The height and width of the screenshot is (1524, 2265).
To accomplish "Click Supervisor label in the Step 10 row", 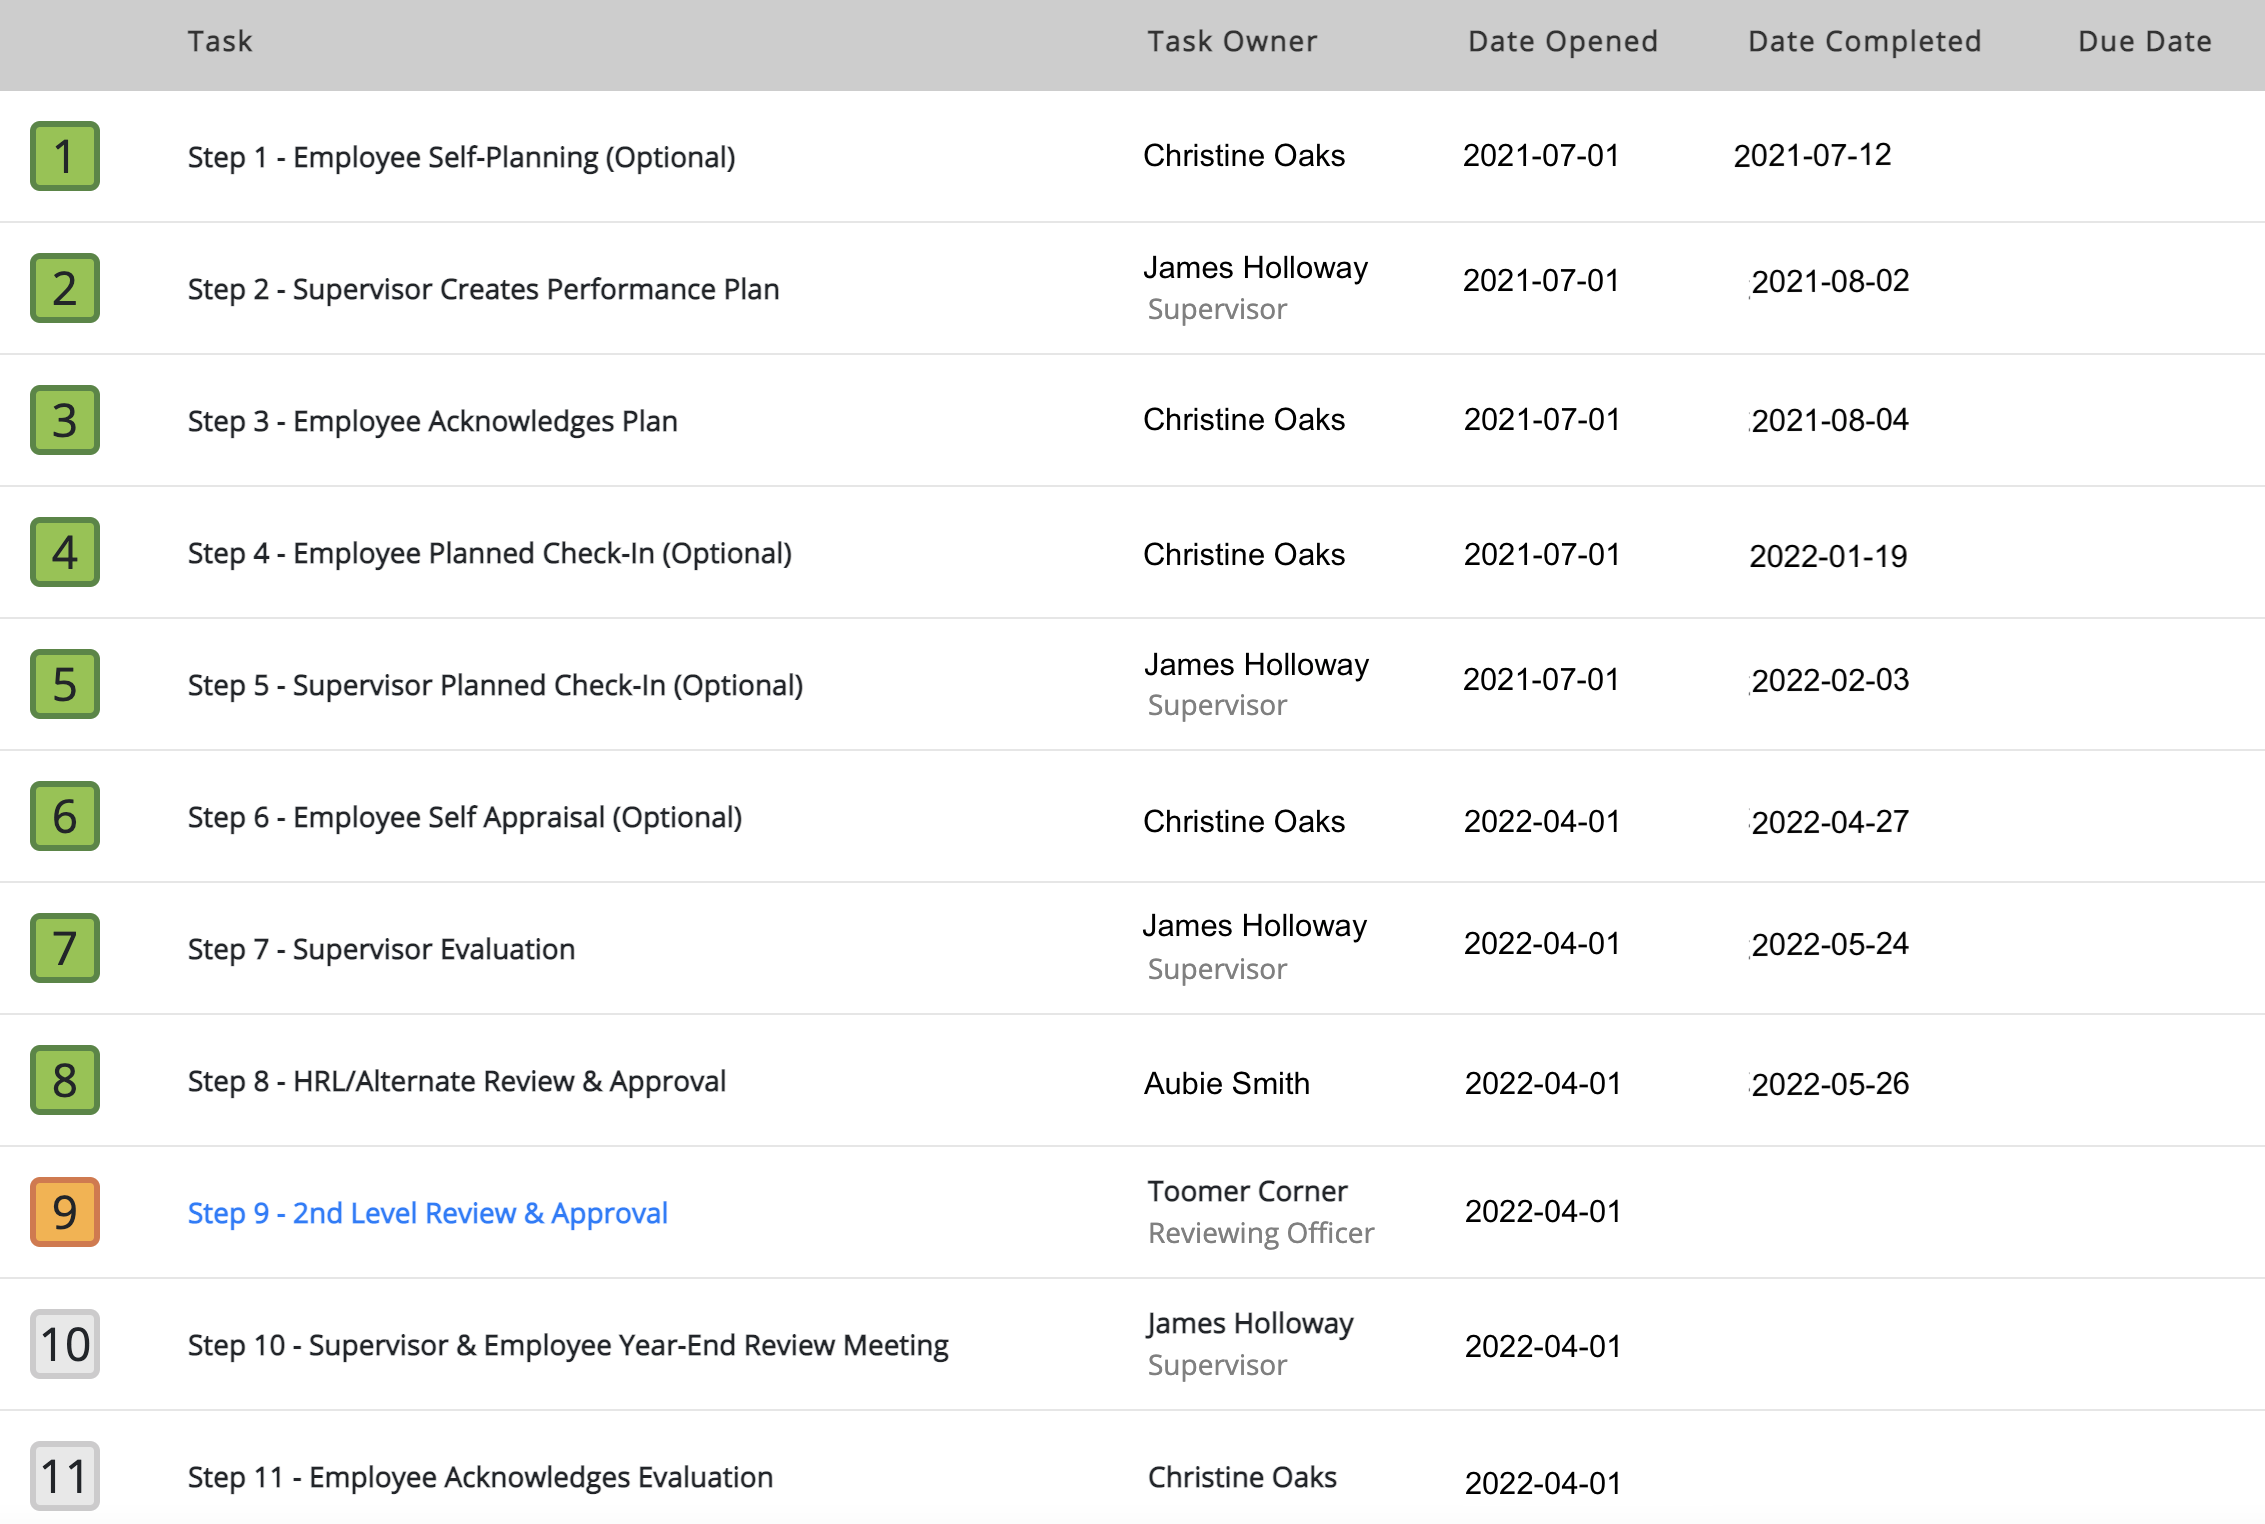I will (1217, 1365).
